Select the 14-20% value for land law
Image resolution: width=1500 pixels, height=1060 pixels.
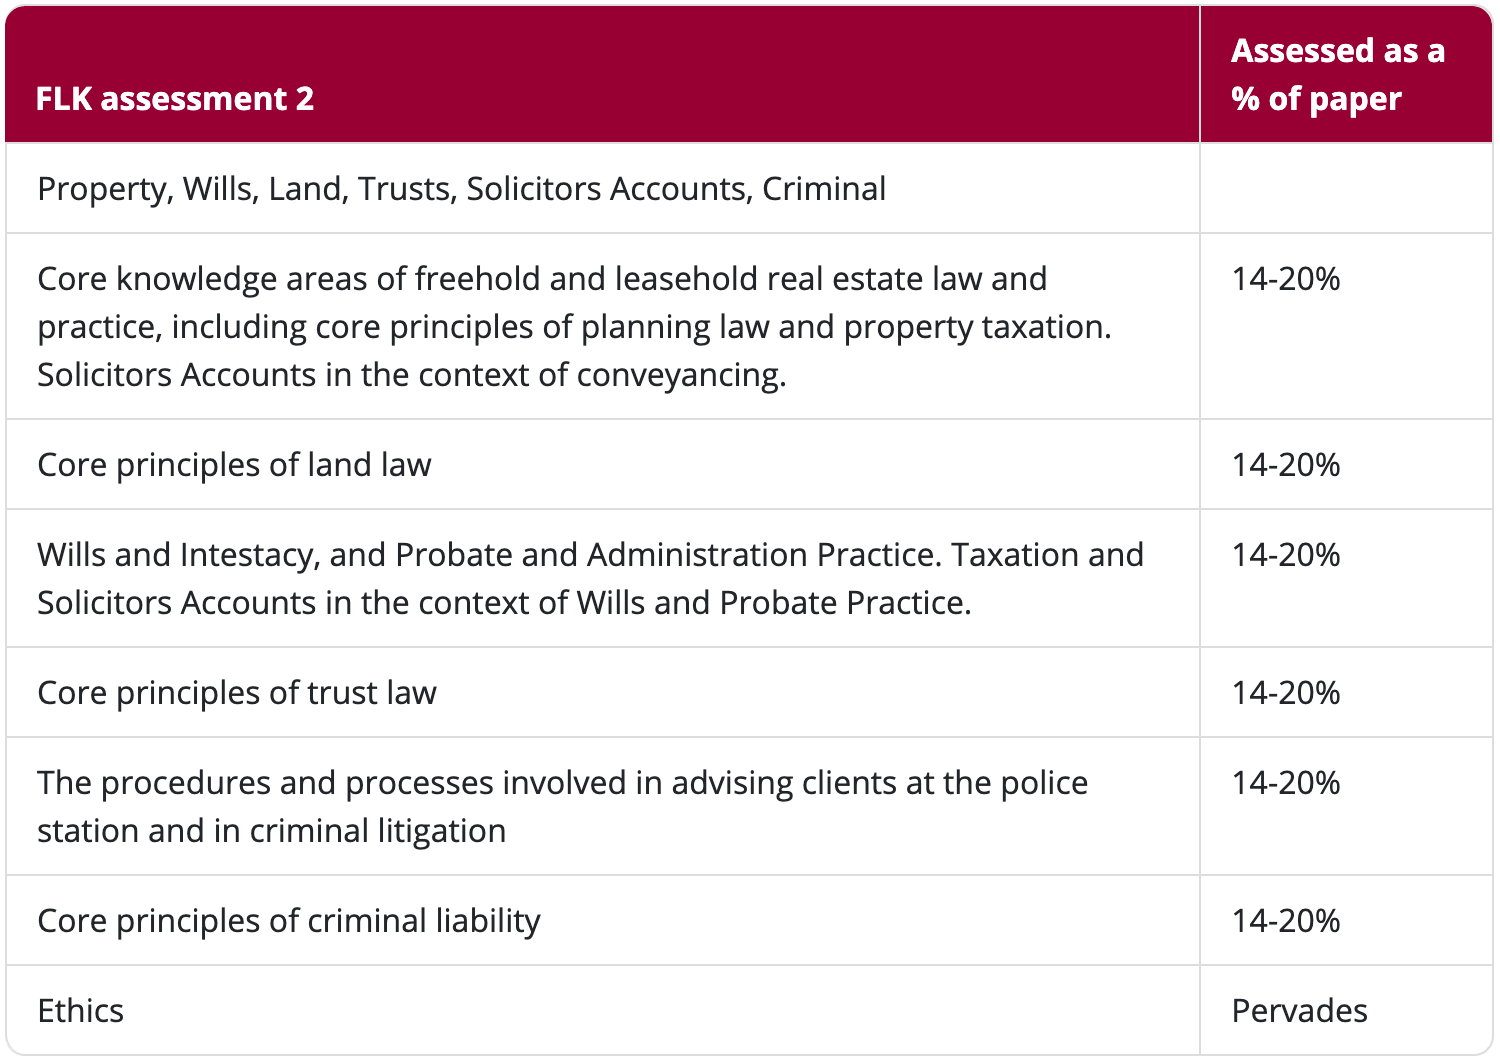(1285, 465)
